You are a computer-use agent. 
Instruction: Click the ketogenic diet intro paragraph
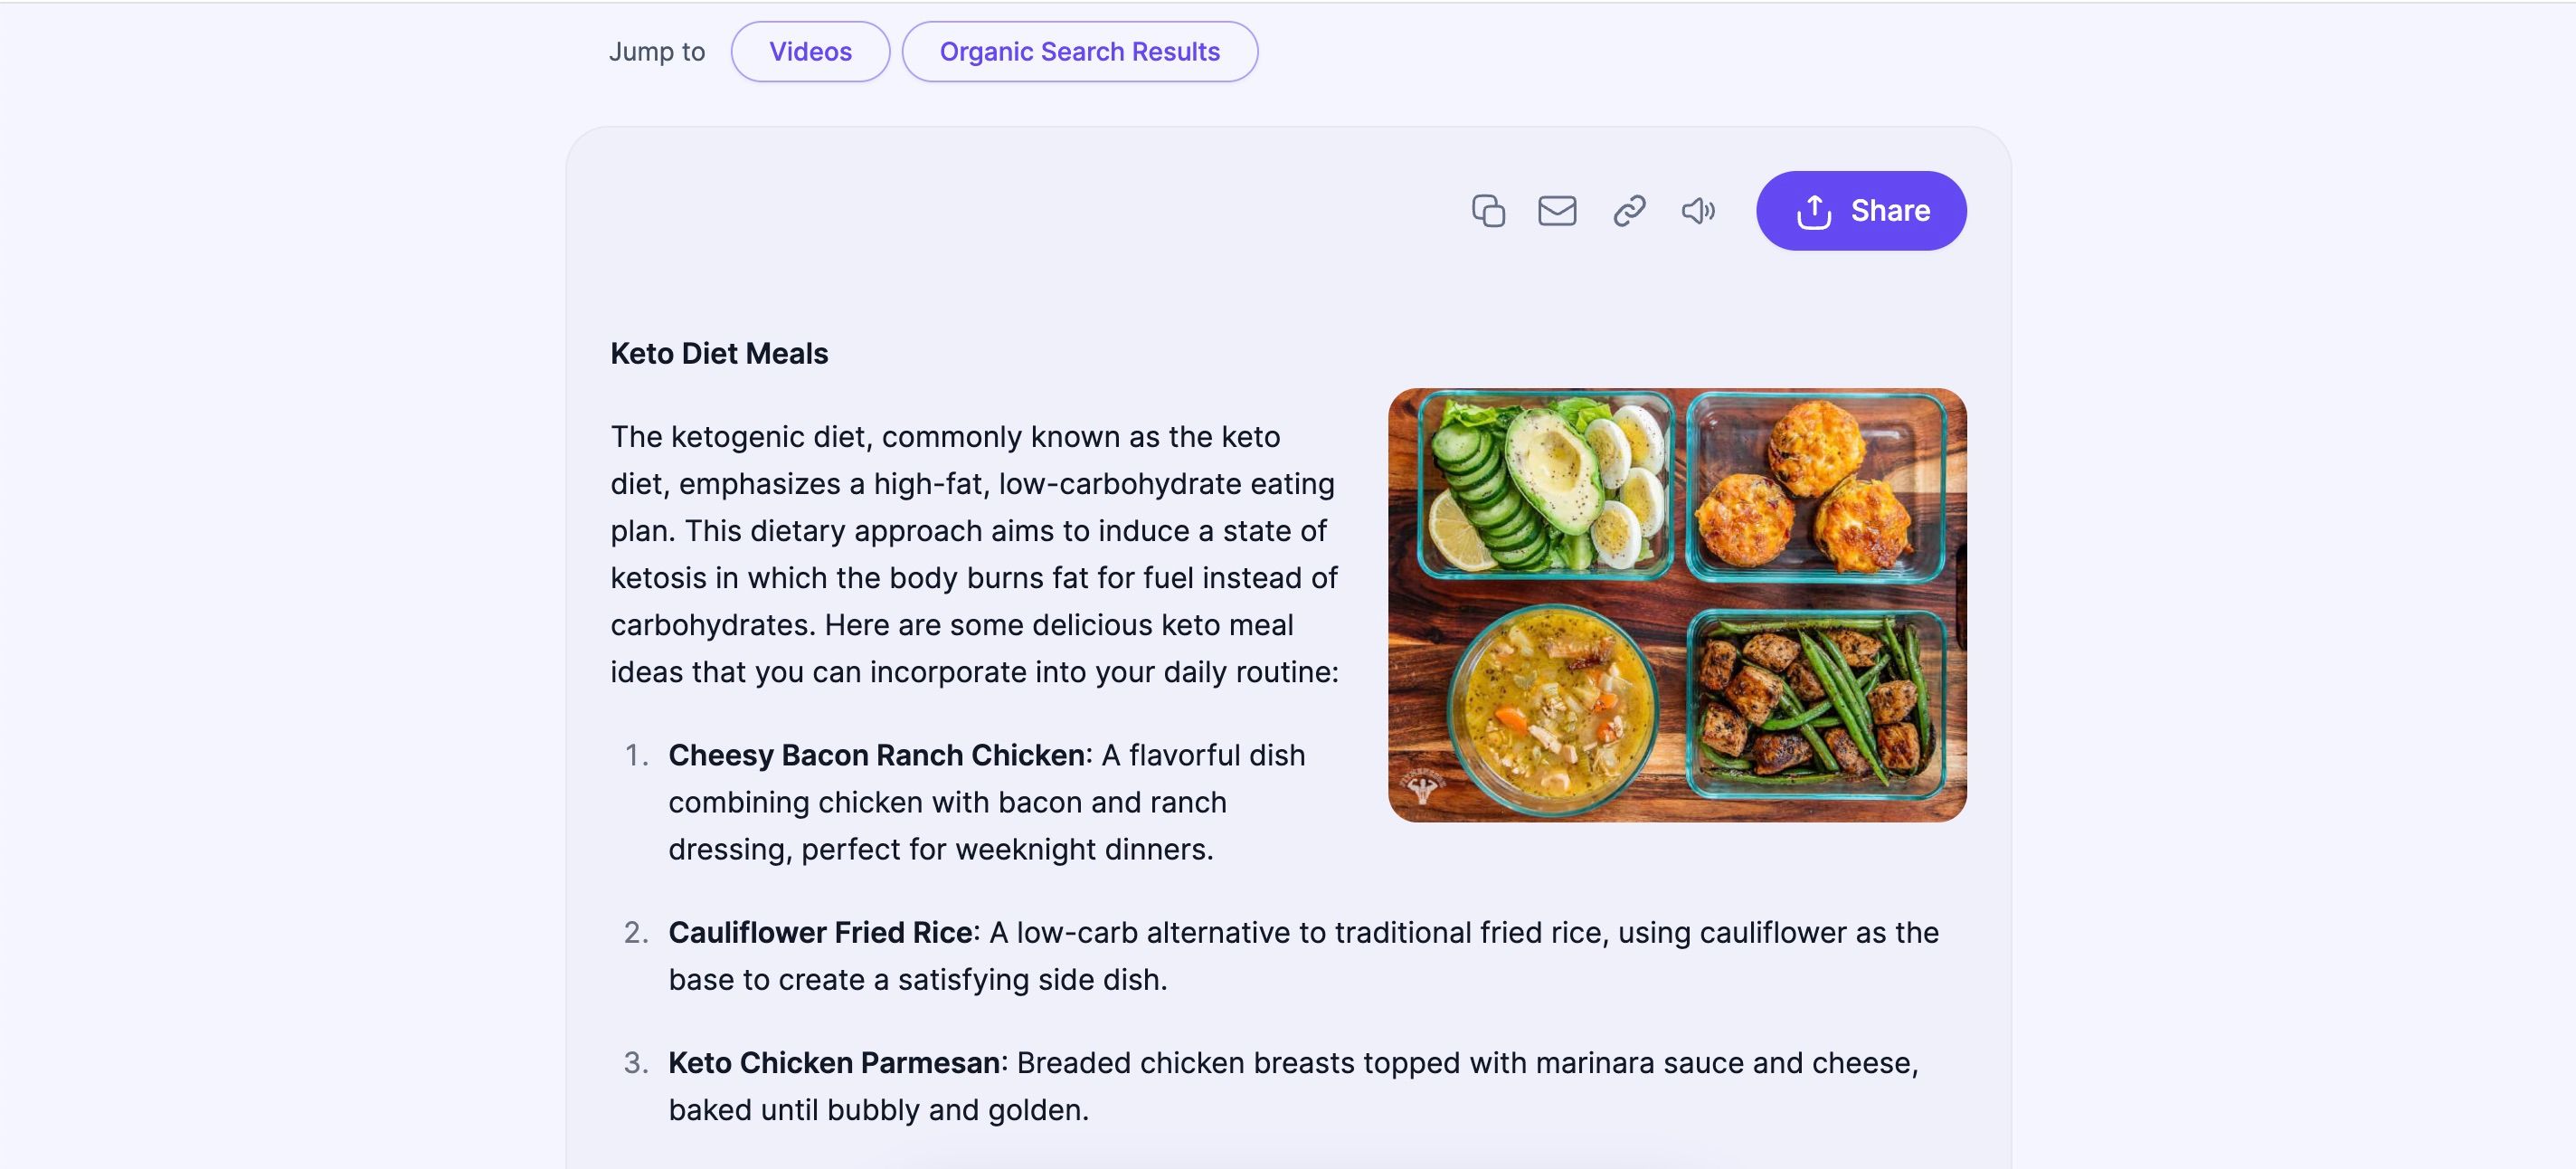point(975,554)
